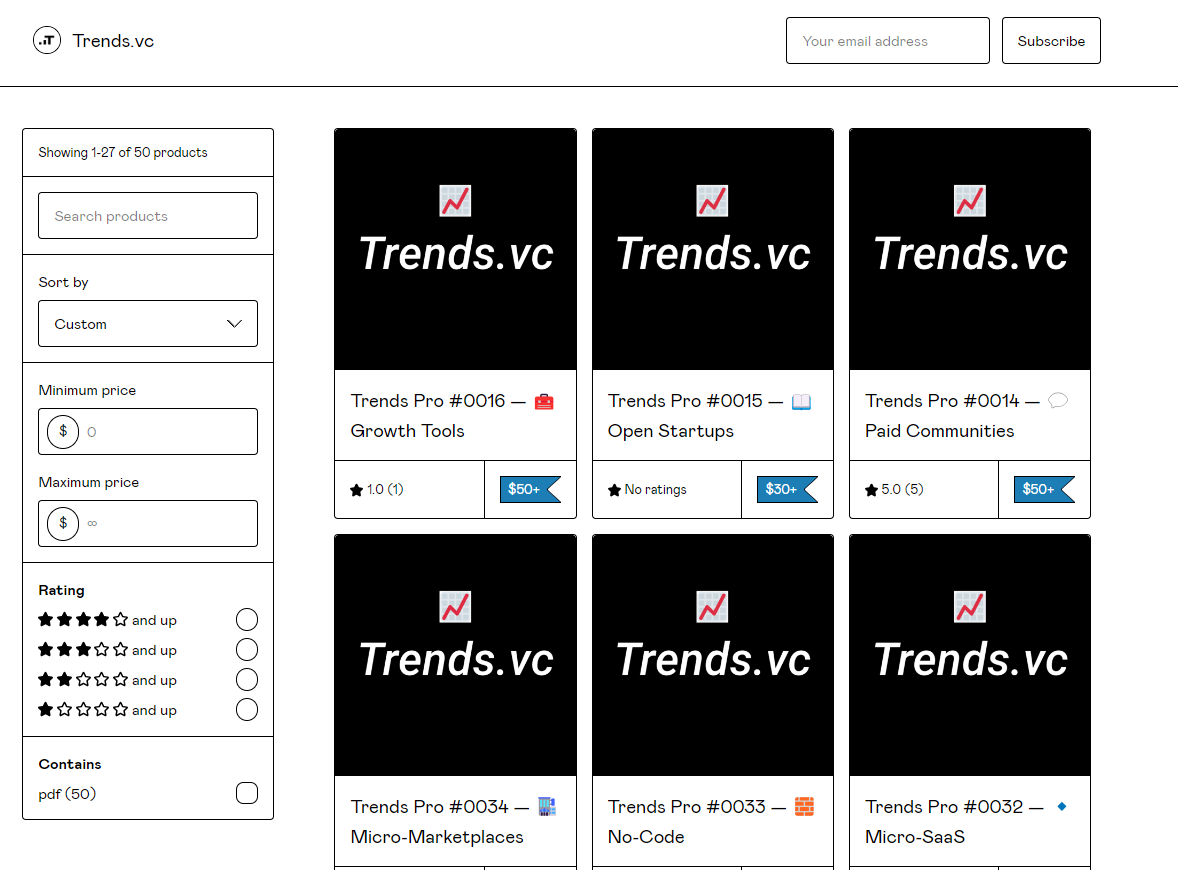Open Trends Pro #0032 Micro-SaaS title
This screenshot has height=870, width=1178.
(967, 821)
